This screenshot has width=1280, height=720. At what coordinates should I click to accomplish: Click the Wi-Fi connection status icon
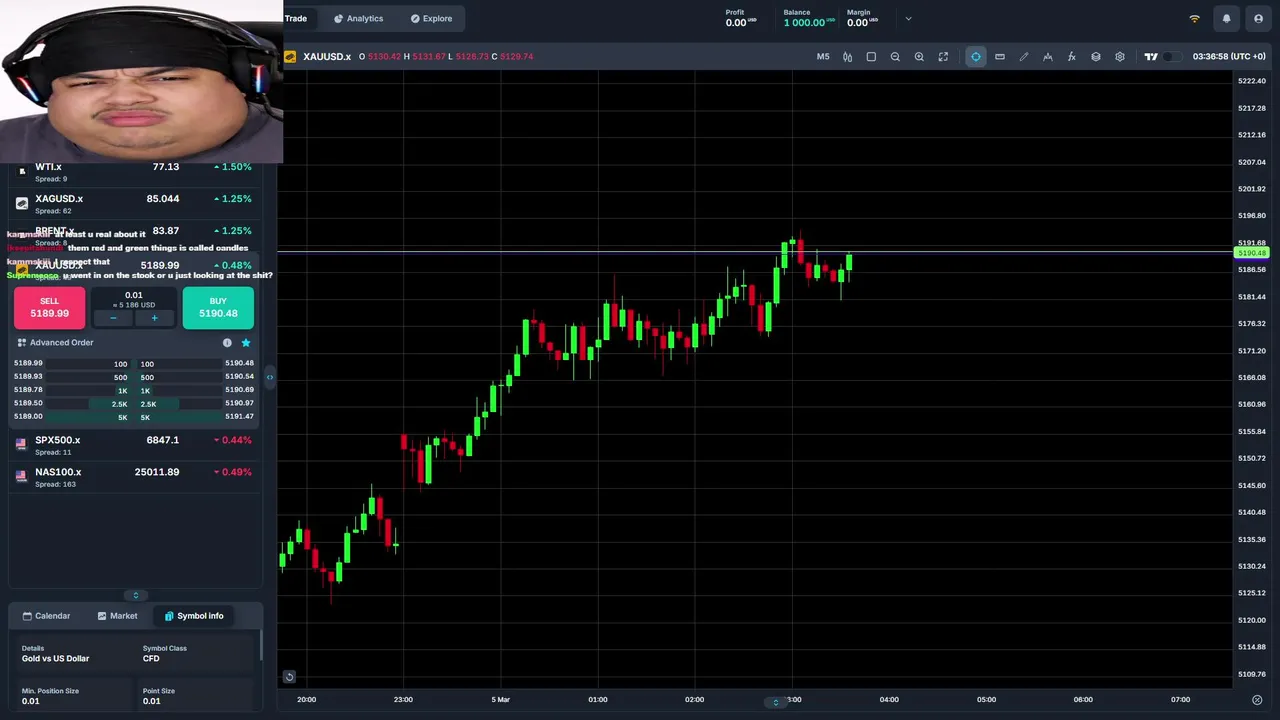(x=1194, y=19)
